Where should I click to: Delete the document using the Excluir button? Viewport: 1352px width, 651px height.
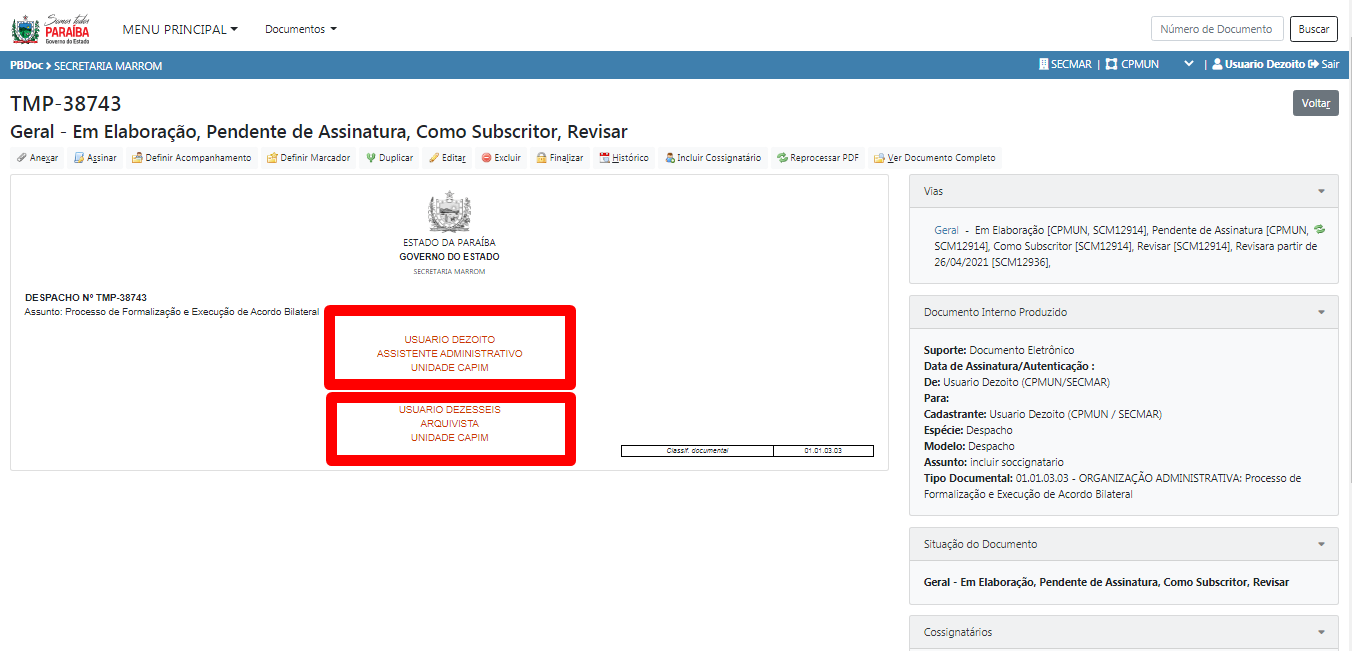pos(501,158)
